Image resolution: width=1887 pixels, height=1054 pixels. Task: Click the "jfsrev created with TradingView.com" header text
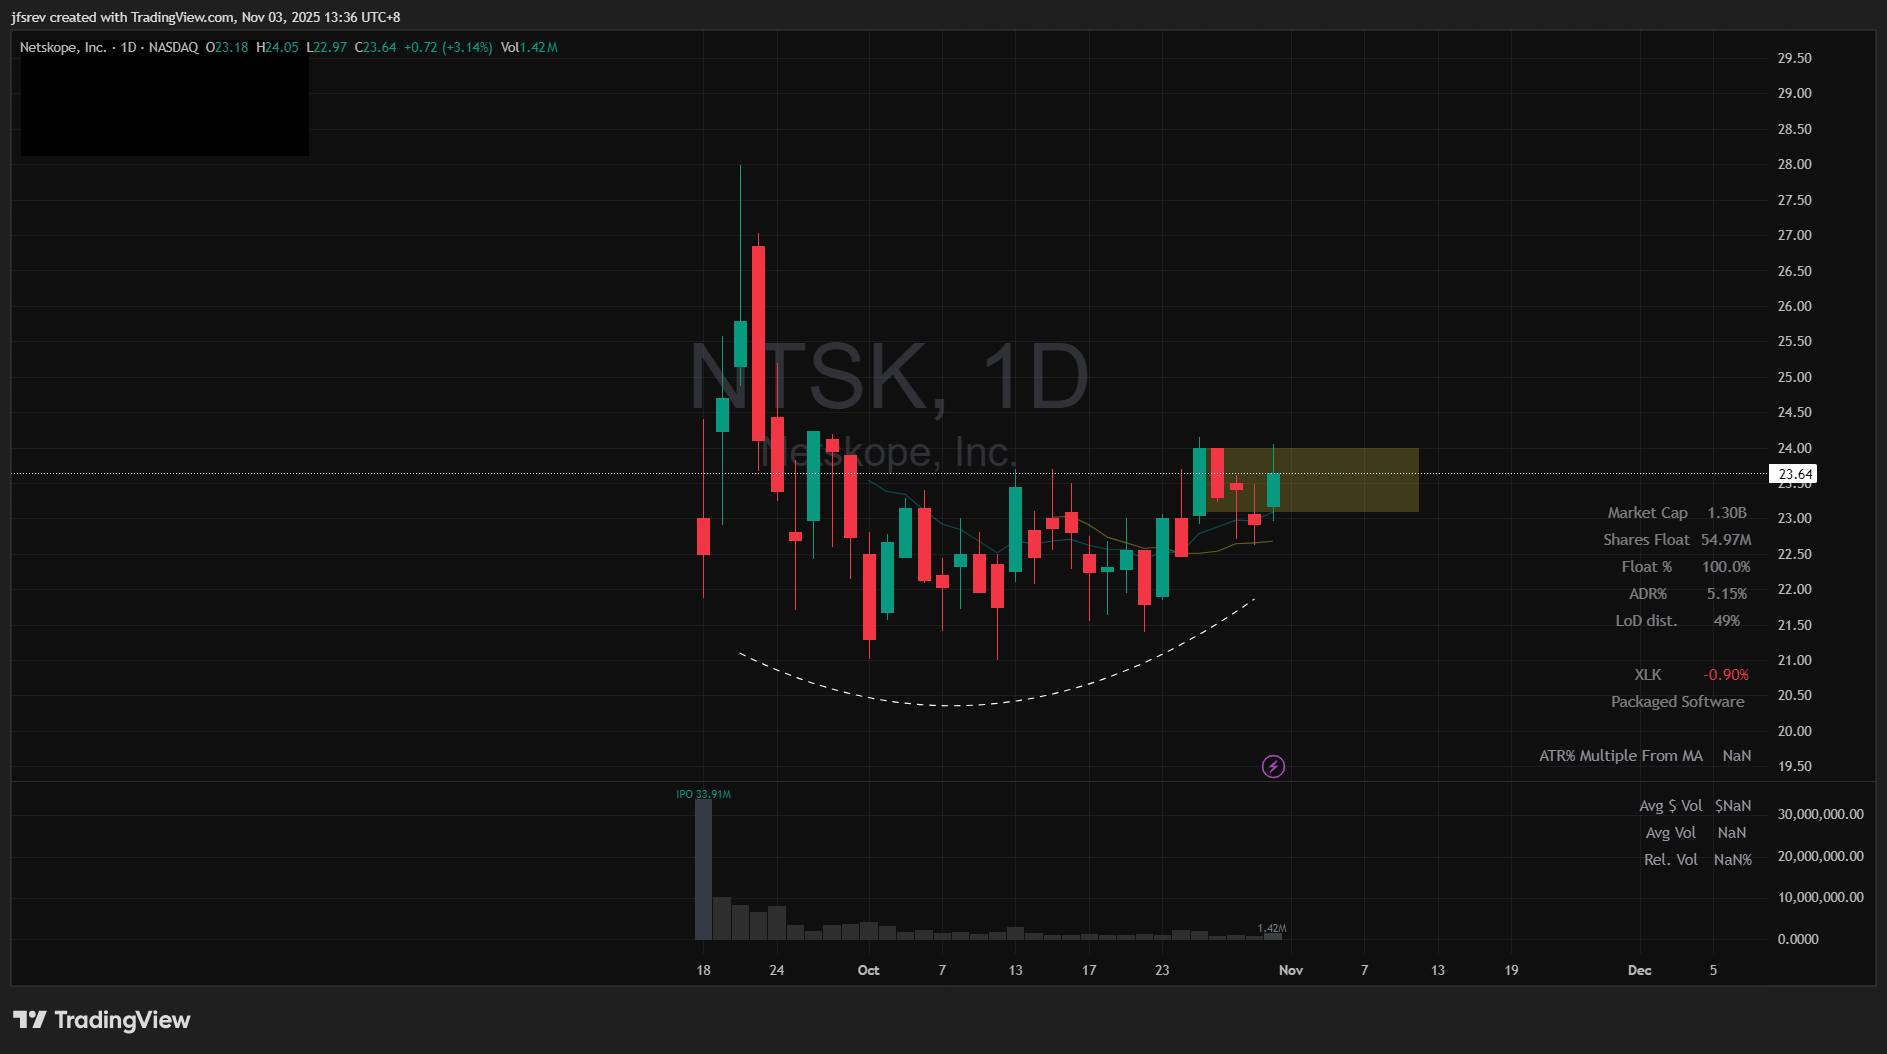click(123, 17)
